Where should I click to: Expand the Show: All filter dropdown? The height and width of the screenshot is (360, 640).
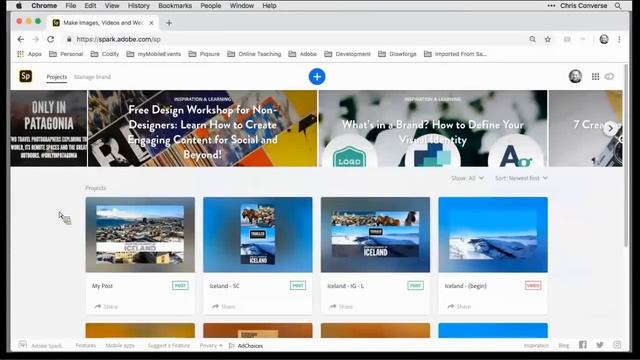pos(467,178)
